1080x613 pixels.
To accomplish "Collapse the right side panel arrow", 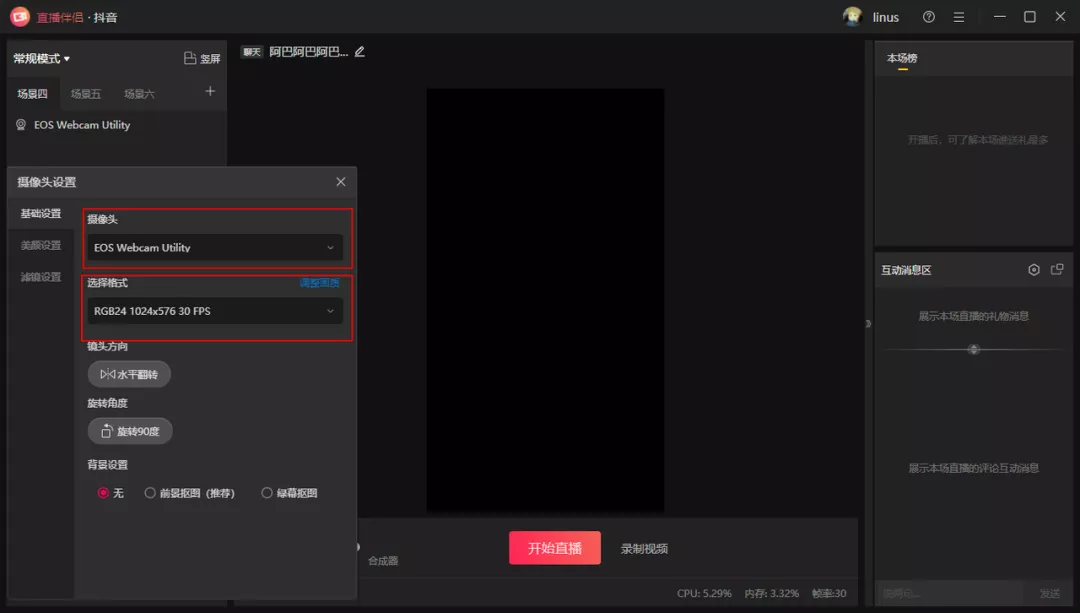I will click(868, 323).
